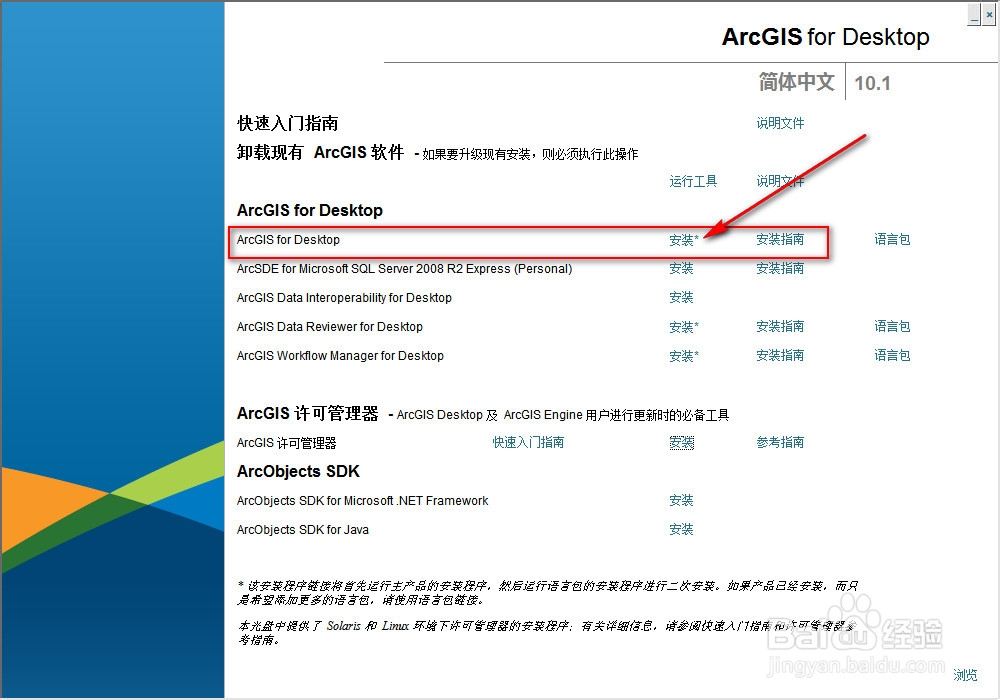Image resolution: width=1000 pixels, height=700 pixels.
Task: Open 安装指南 for Data Reviewer
Action: 780,326
